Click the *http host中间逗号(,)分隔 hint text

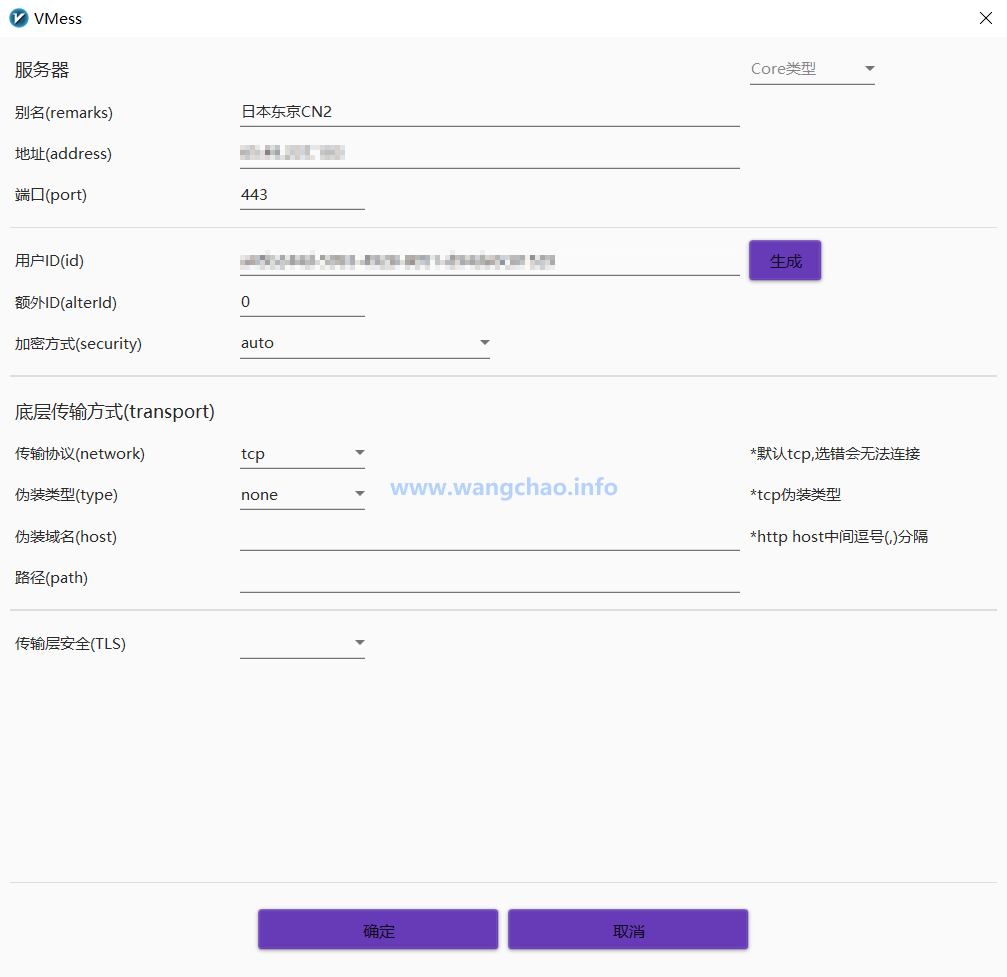coord(839,536)
